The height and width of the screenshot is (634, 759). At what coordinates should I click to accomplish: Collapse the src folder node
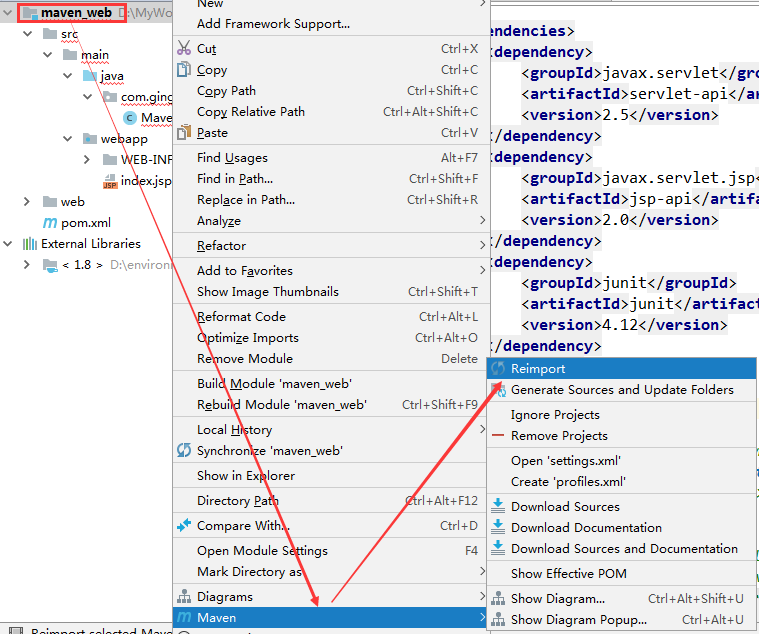28,34
